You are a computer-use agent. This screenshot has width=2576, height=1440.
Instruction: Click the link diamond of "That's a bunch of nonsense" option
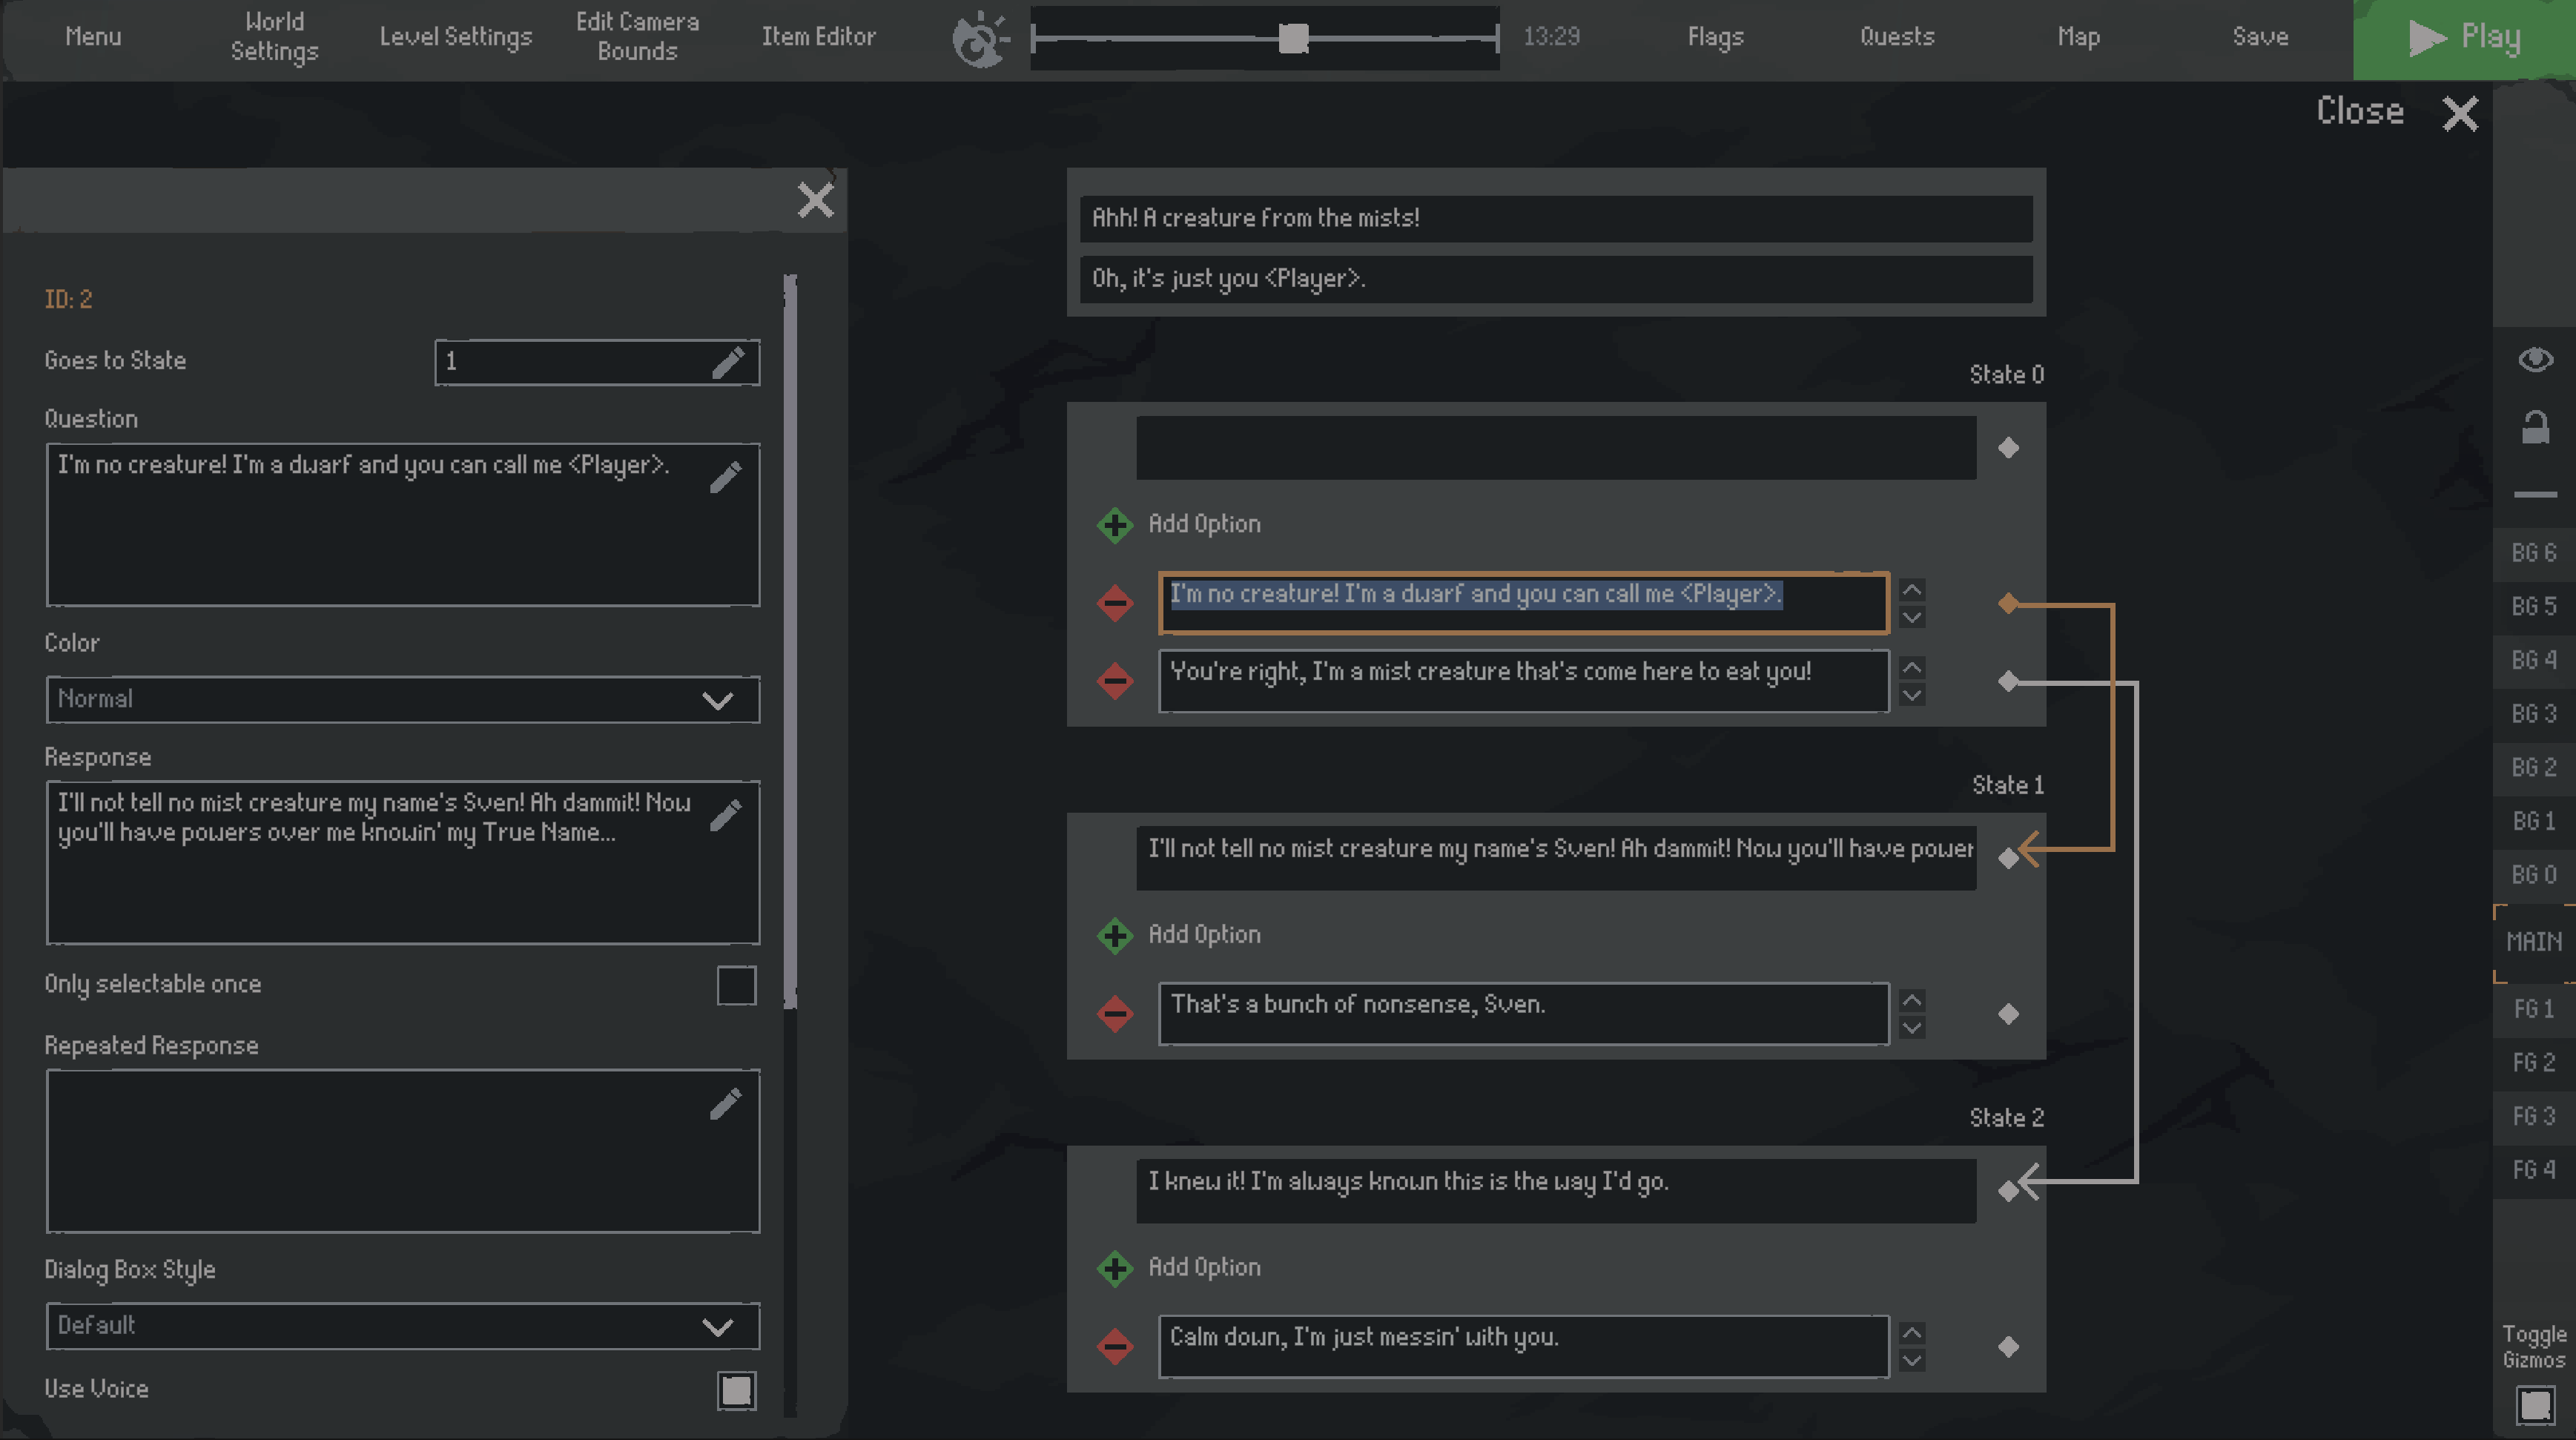2008,1014
